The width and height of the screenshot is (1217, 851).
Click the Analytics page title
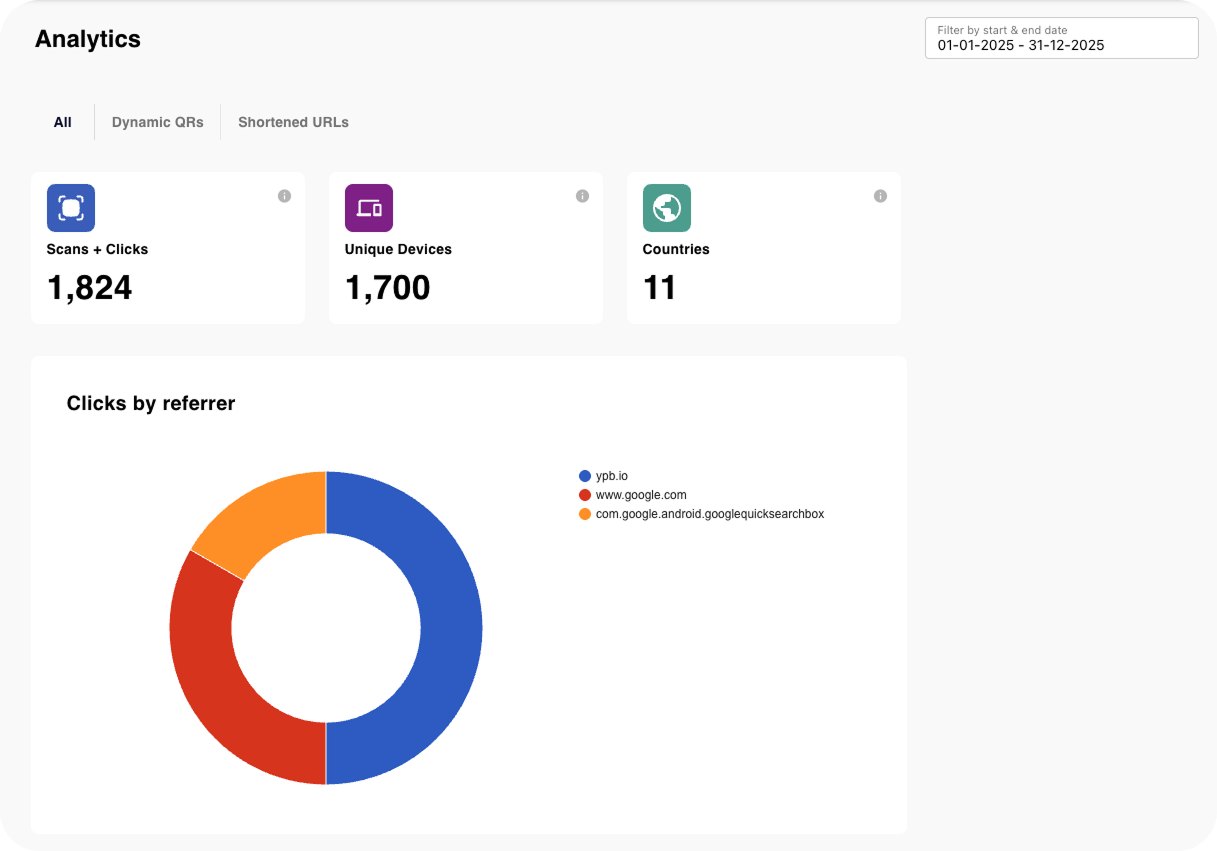coord(88,39)
